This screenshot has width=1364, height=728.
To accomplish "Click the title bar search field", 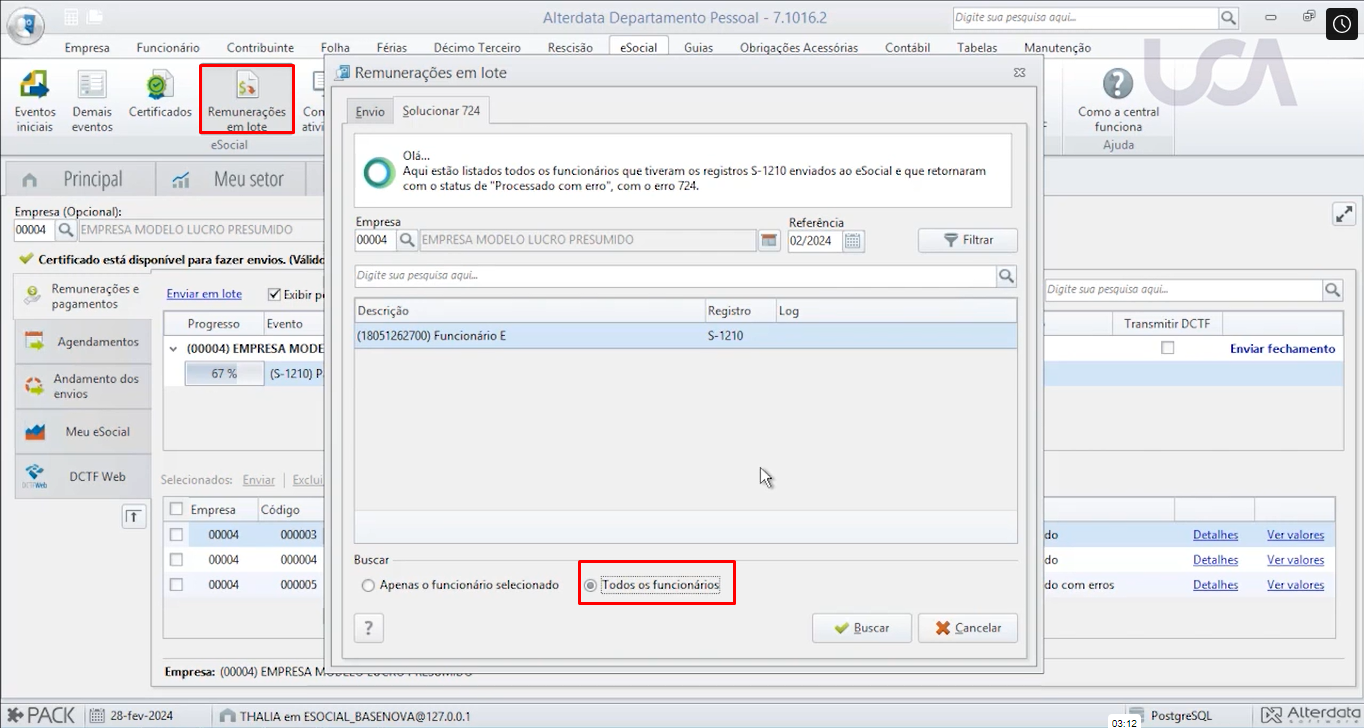I will pos(1085,18).
